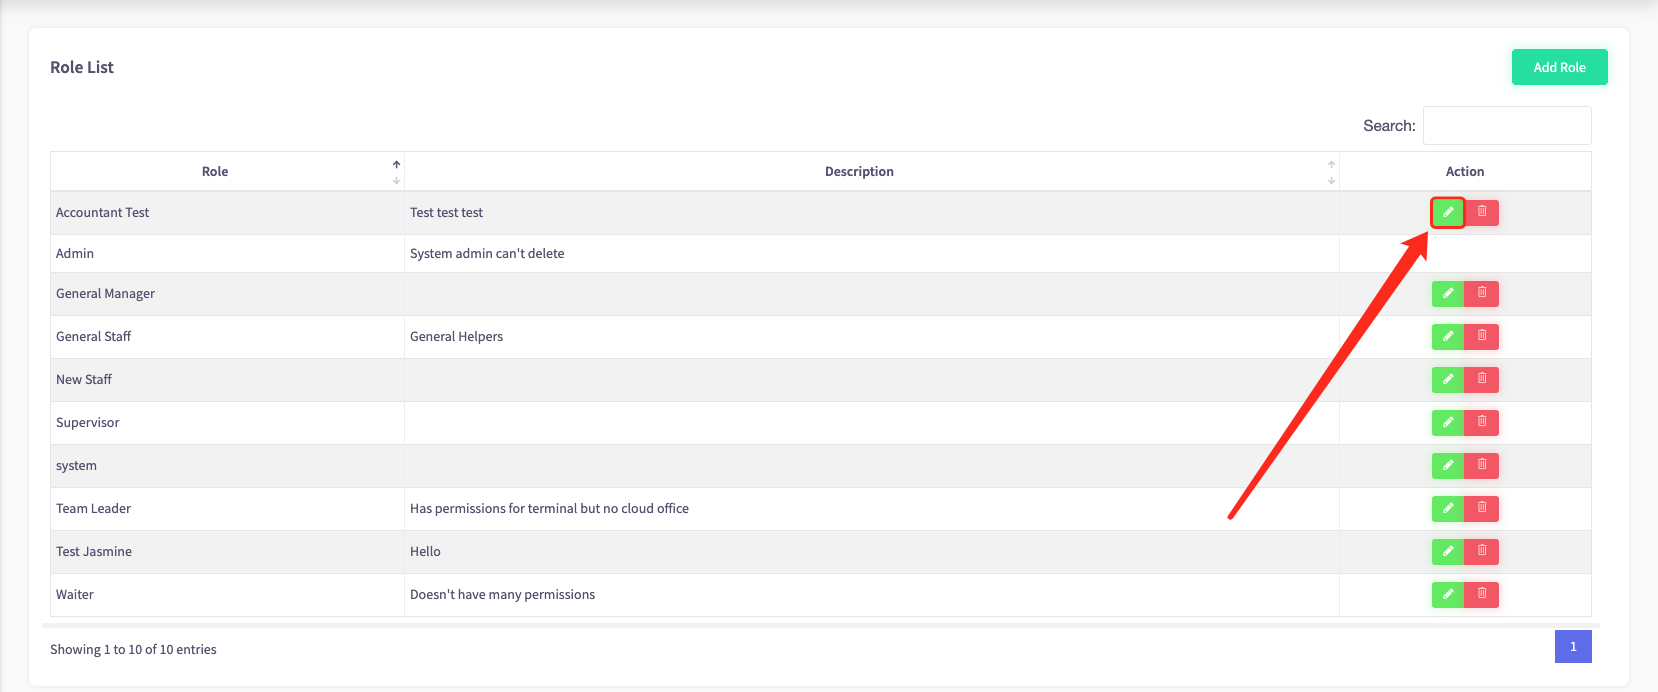Select the Action column header
Screen dimensions: 1658x692
point(1465,171)
